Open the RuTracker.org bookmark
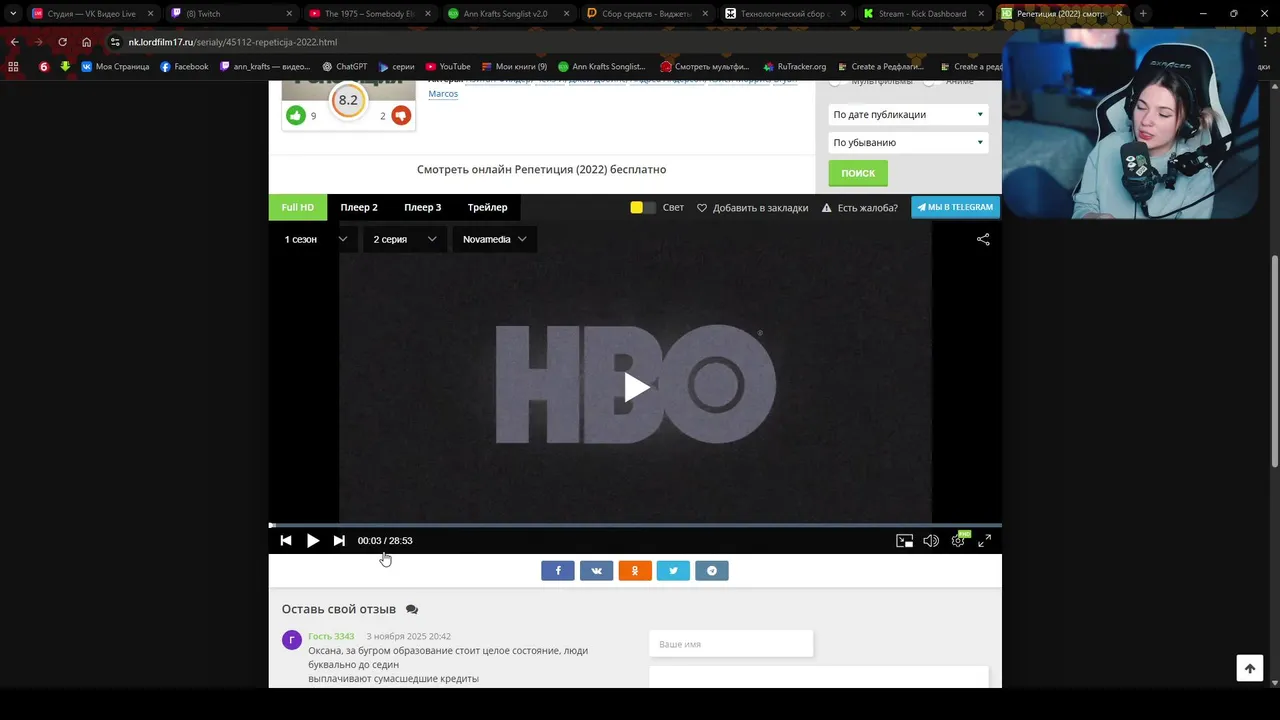 click(x=794, y=67)
